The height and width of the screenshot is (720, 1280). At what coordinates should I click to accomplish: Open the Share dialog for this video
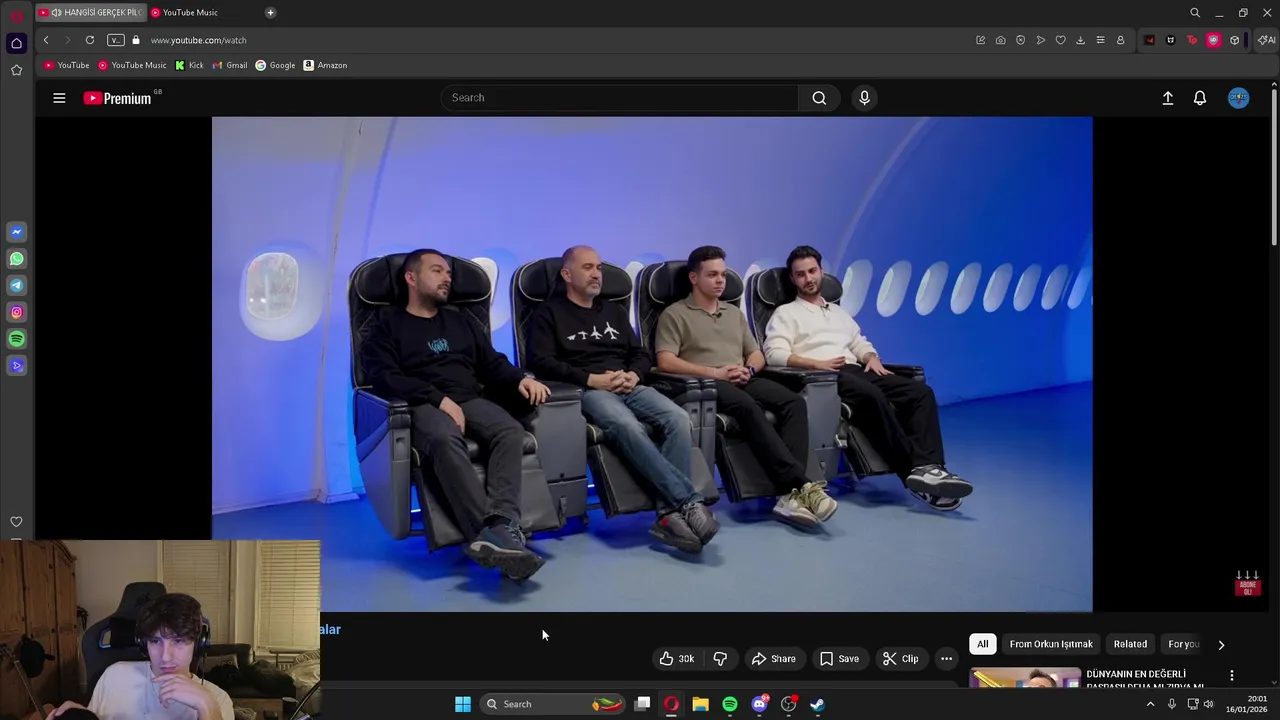pyautogui.click(x=774, y=659)
